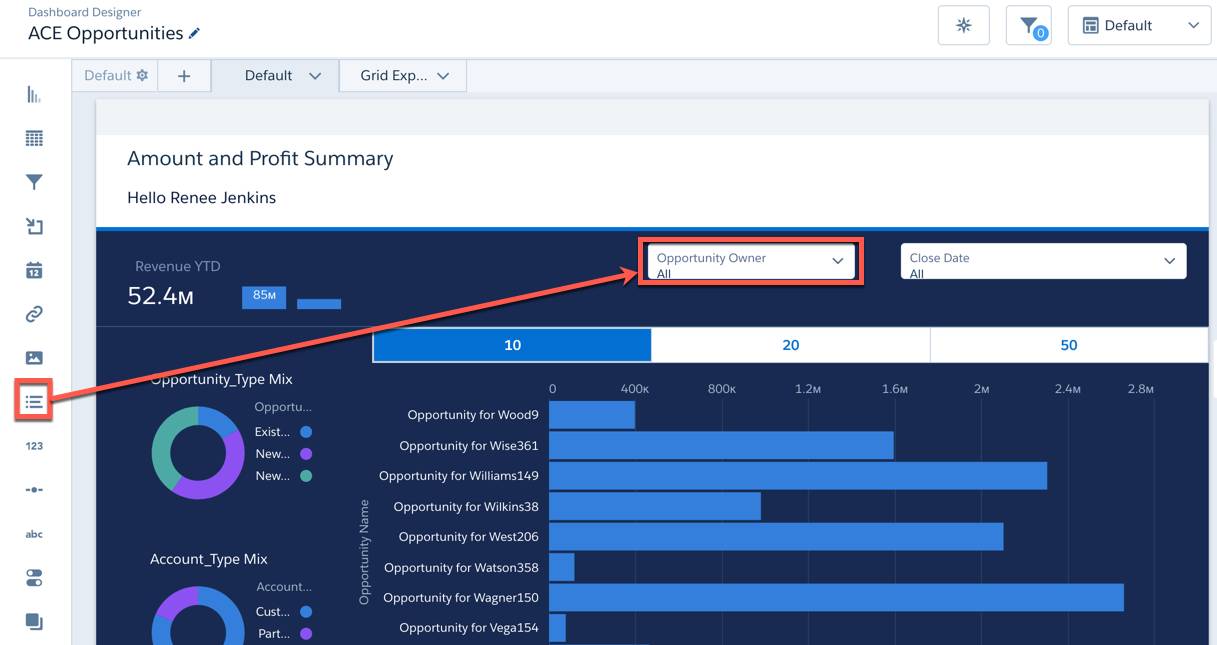This screenshot has height=645, width=1217.
Task: Add a number widget labeled 123
Action: (x=34, y=446)
